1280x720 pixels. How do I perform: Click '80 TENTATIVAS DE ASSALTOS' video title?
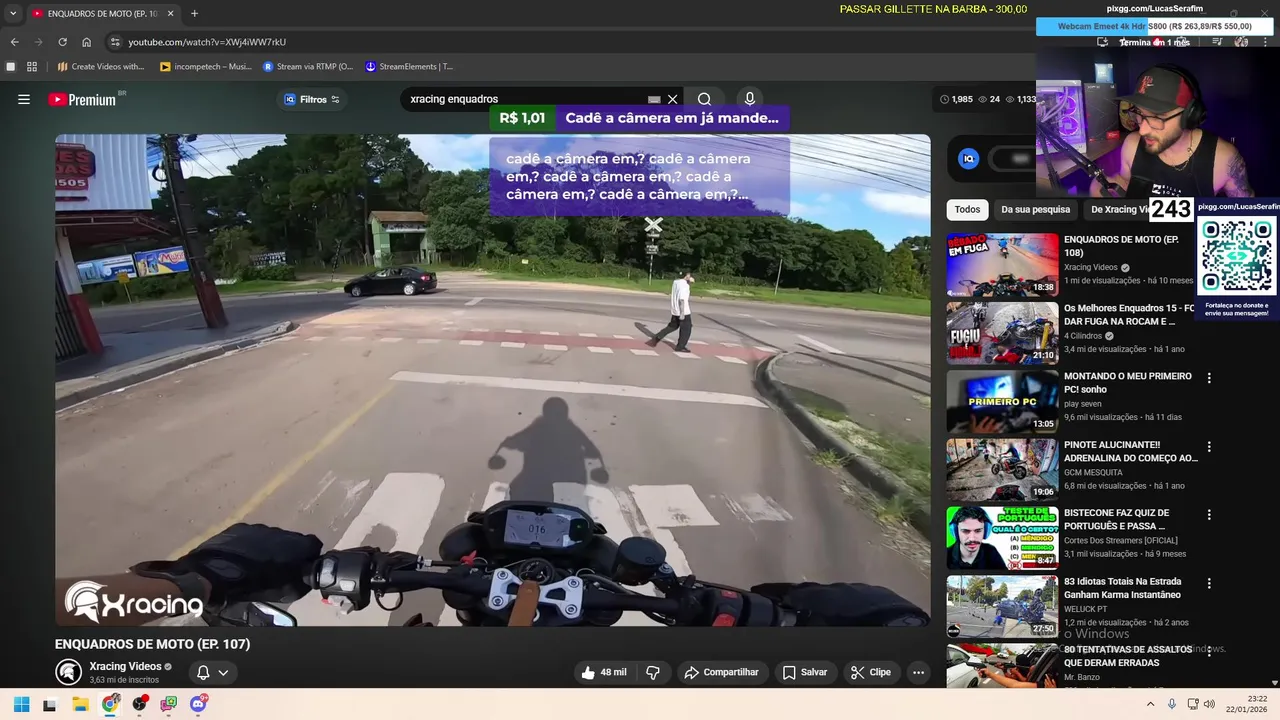point(1128,656)
